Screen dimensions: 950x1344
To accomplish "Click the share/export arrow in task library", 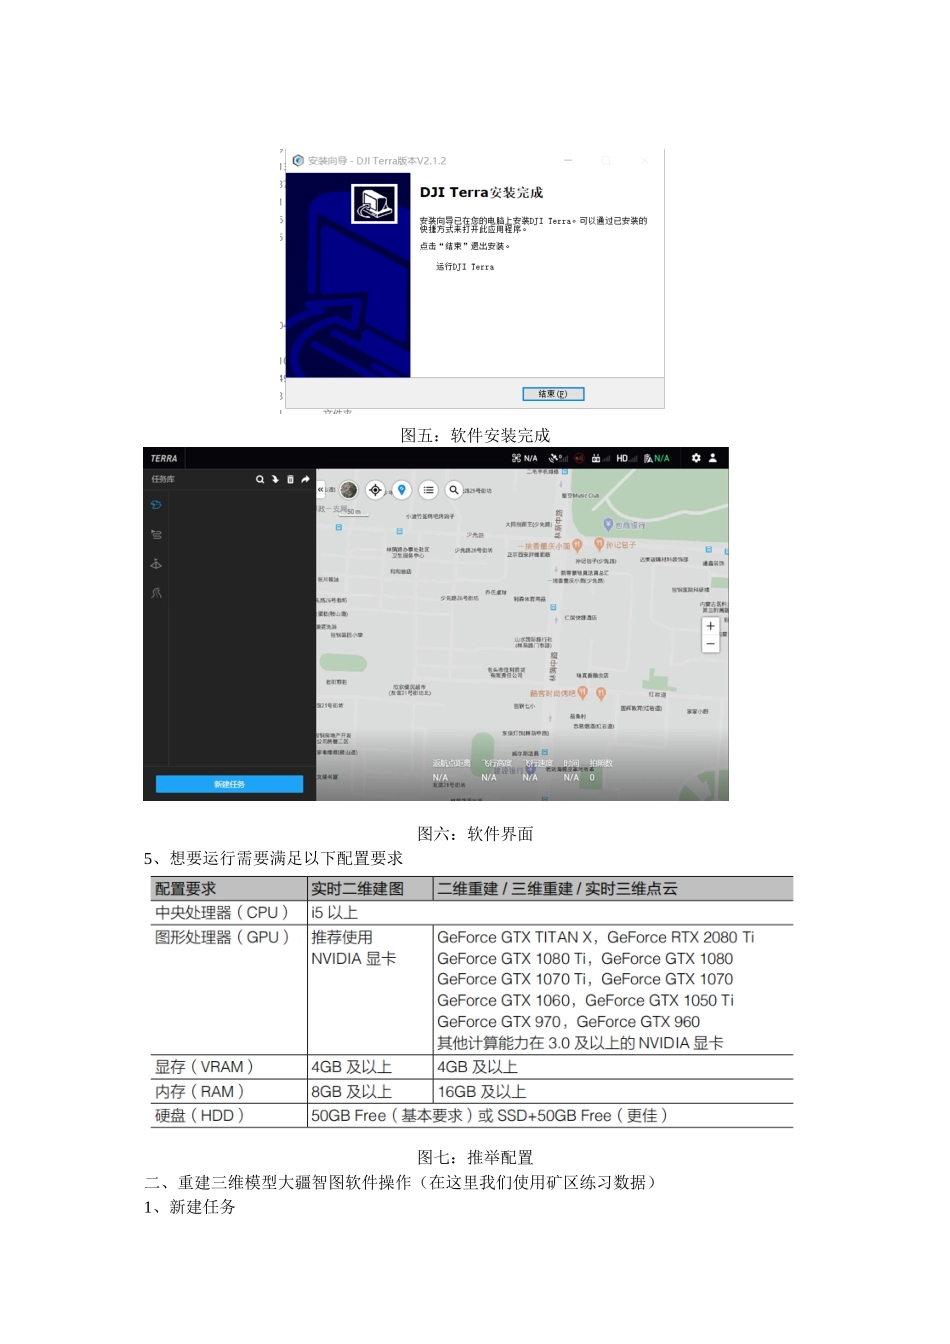I will point(305,480).
